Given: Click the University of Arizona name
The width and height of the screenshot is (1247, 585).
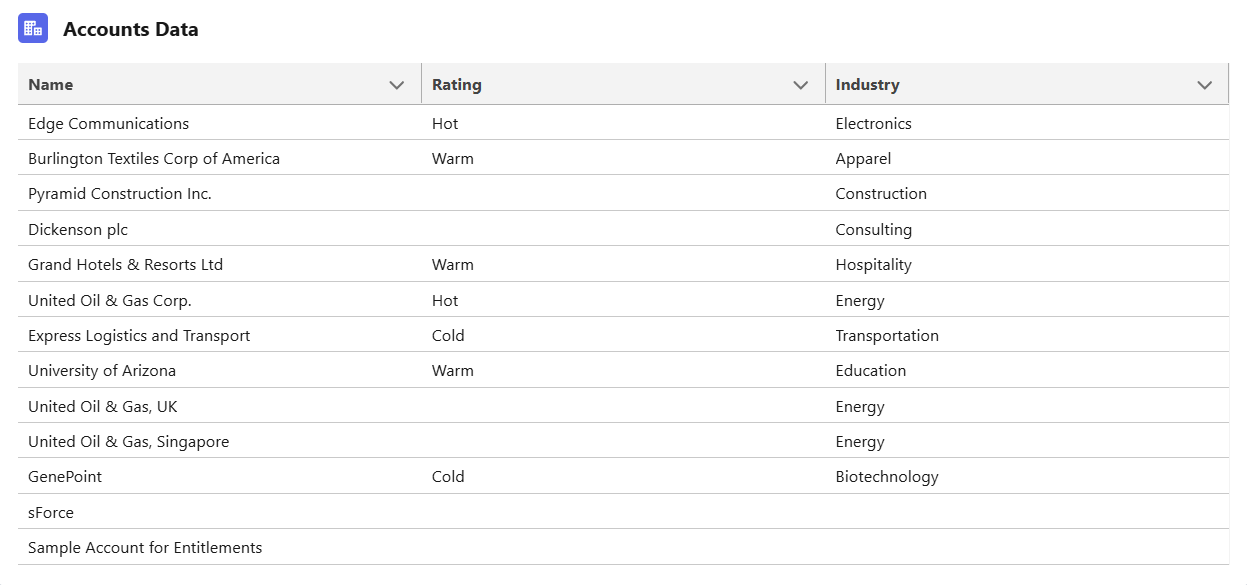Looking at the screenshot, I should pyautogui.click(x=102, y=371).
